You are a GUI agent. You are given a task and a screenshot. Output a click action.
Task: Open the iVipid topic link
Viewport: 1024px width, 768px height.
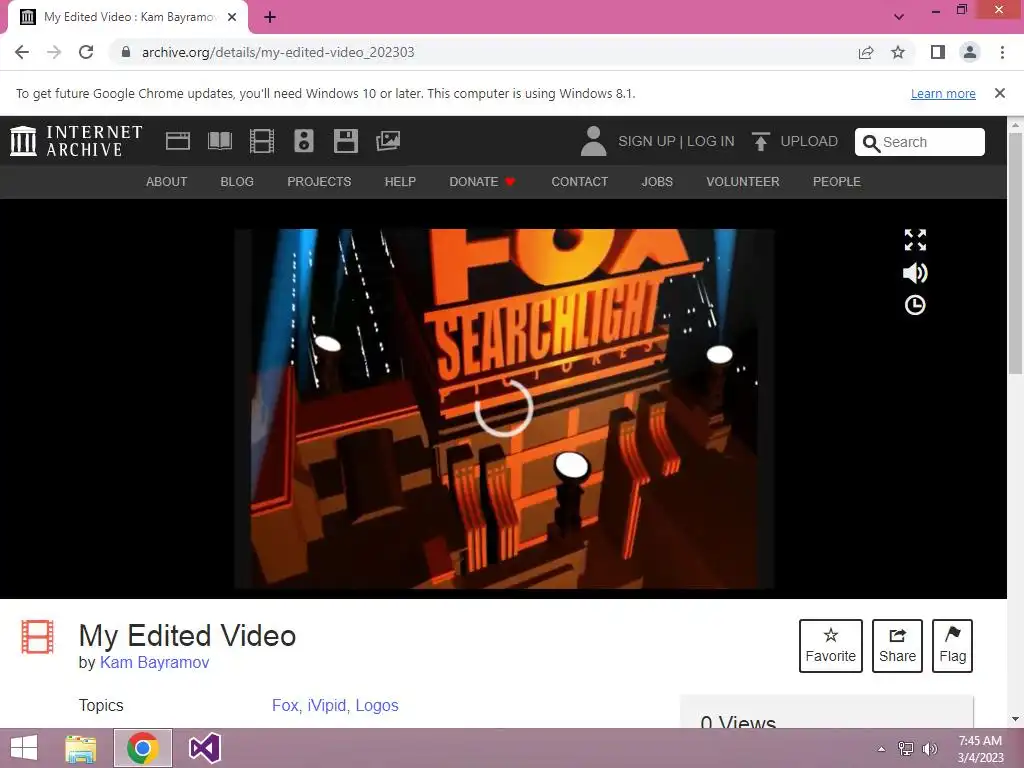click(x=328, y=705)
